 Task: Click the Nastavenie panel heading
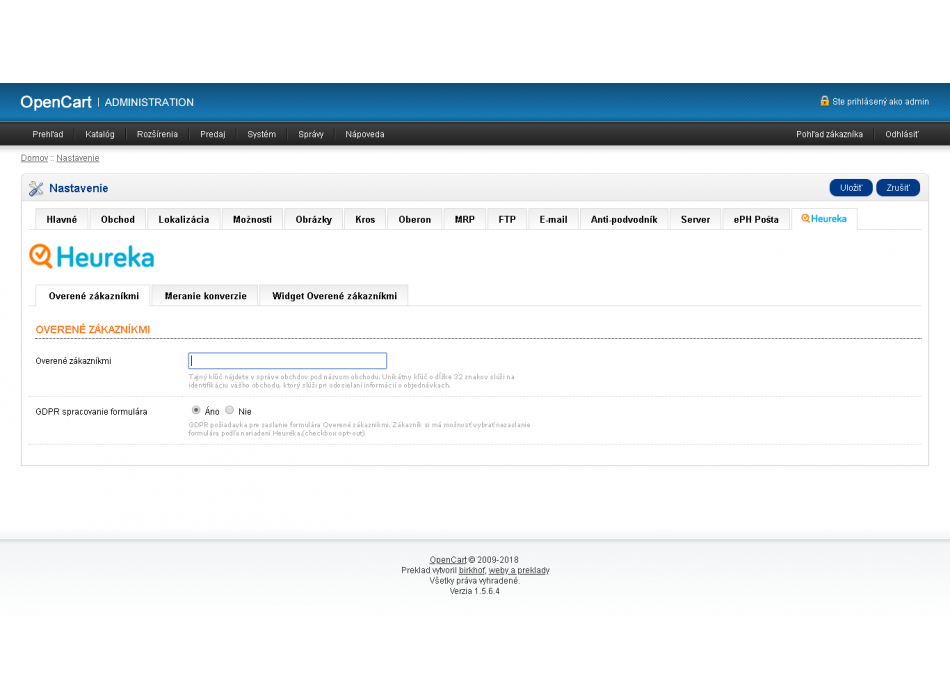click(79, 188)
